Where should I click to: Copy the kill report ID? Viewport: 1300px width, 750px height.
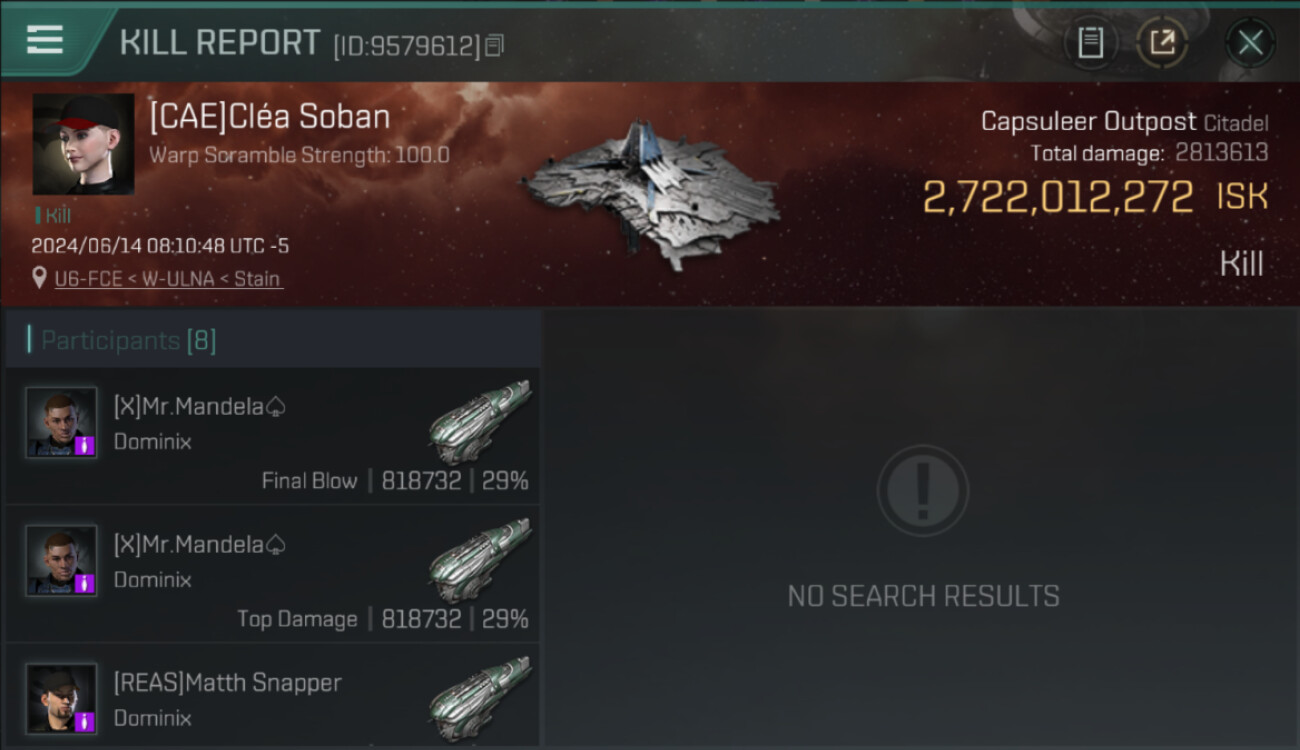point(495,46)
